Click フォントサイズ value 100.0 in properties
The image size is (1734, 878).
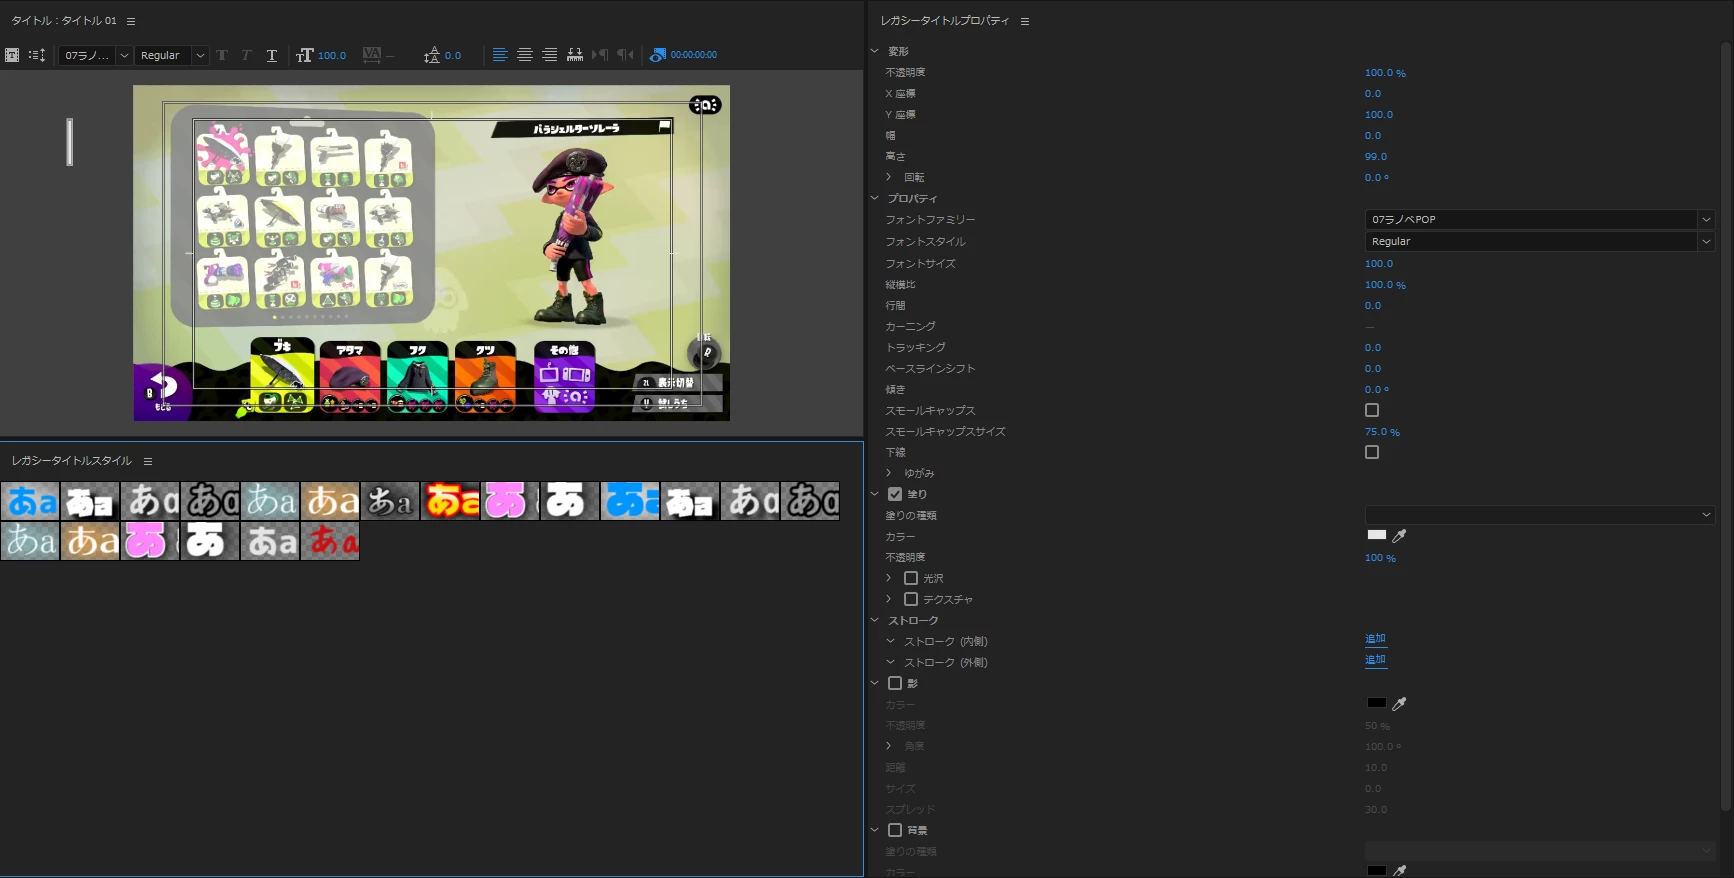click(x=1379, y=264)
